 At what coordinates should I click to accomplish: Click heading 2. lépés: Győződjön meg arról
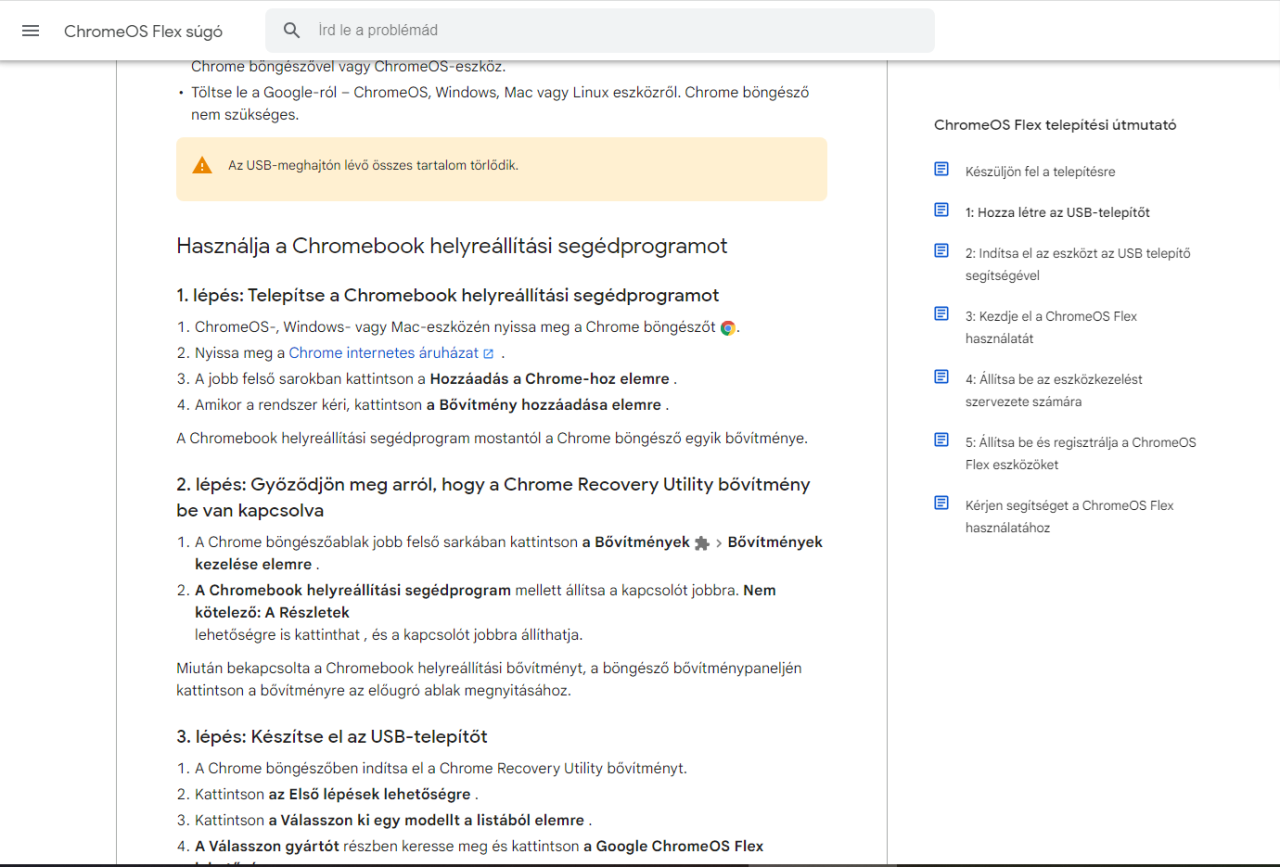click(493, 497)
